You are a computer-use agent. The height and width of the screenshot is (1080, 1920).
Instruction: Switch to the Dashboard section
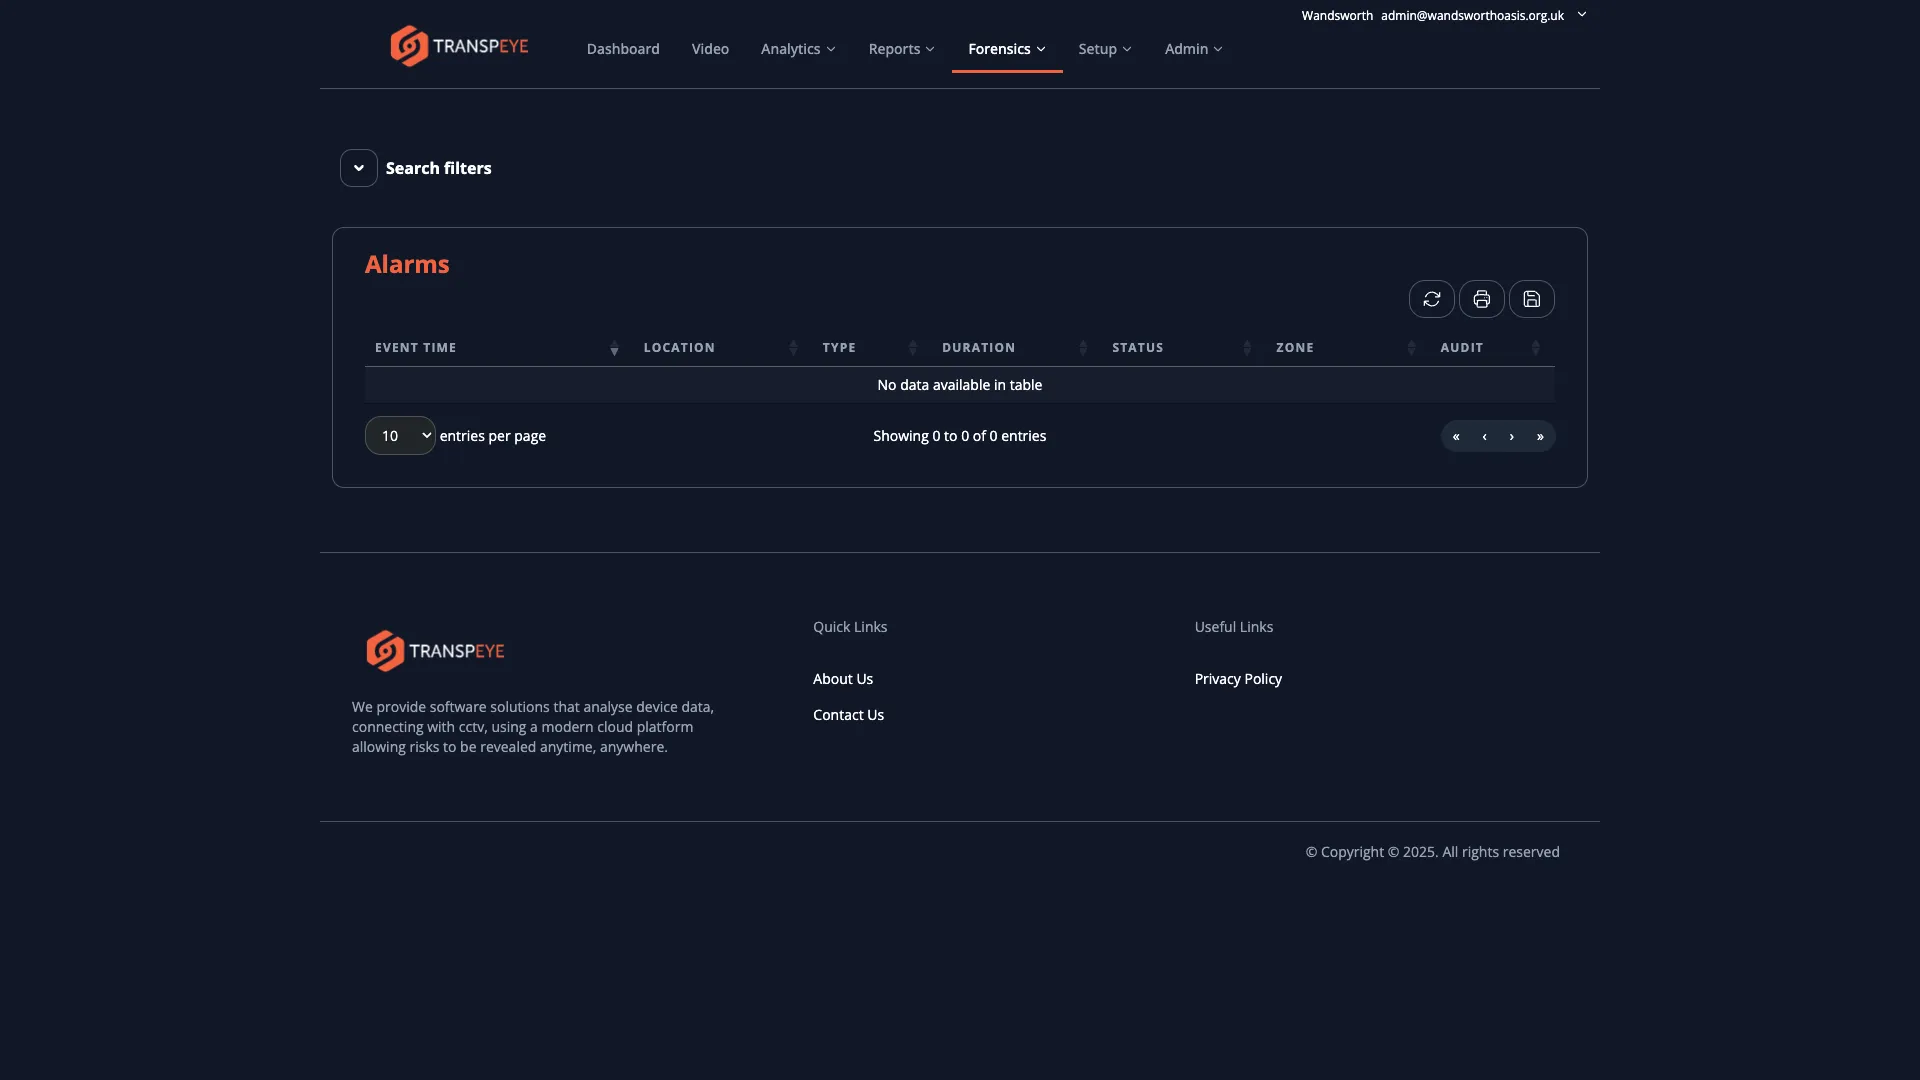622,48
